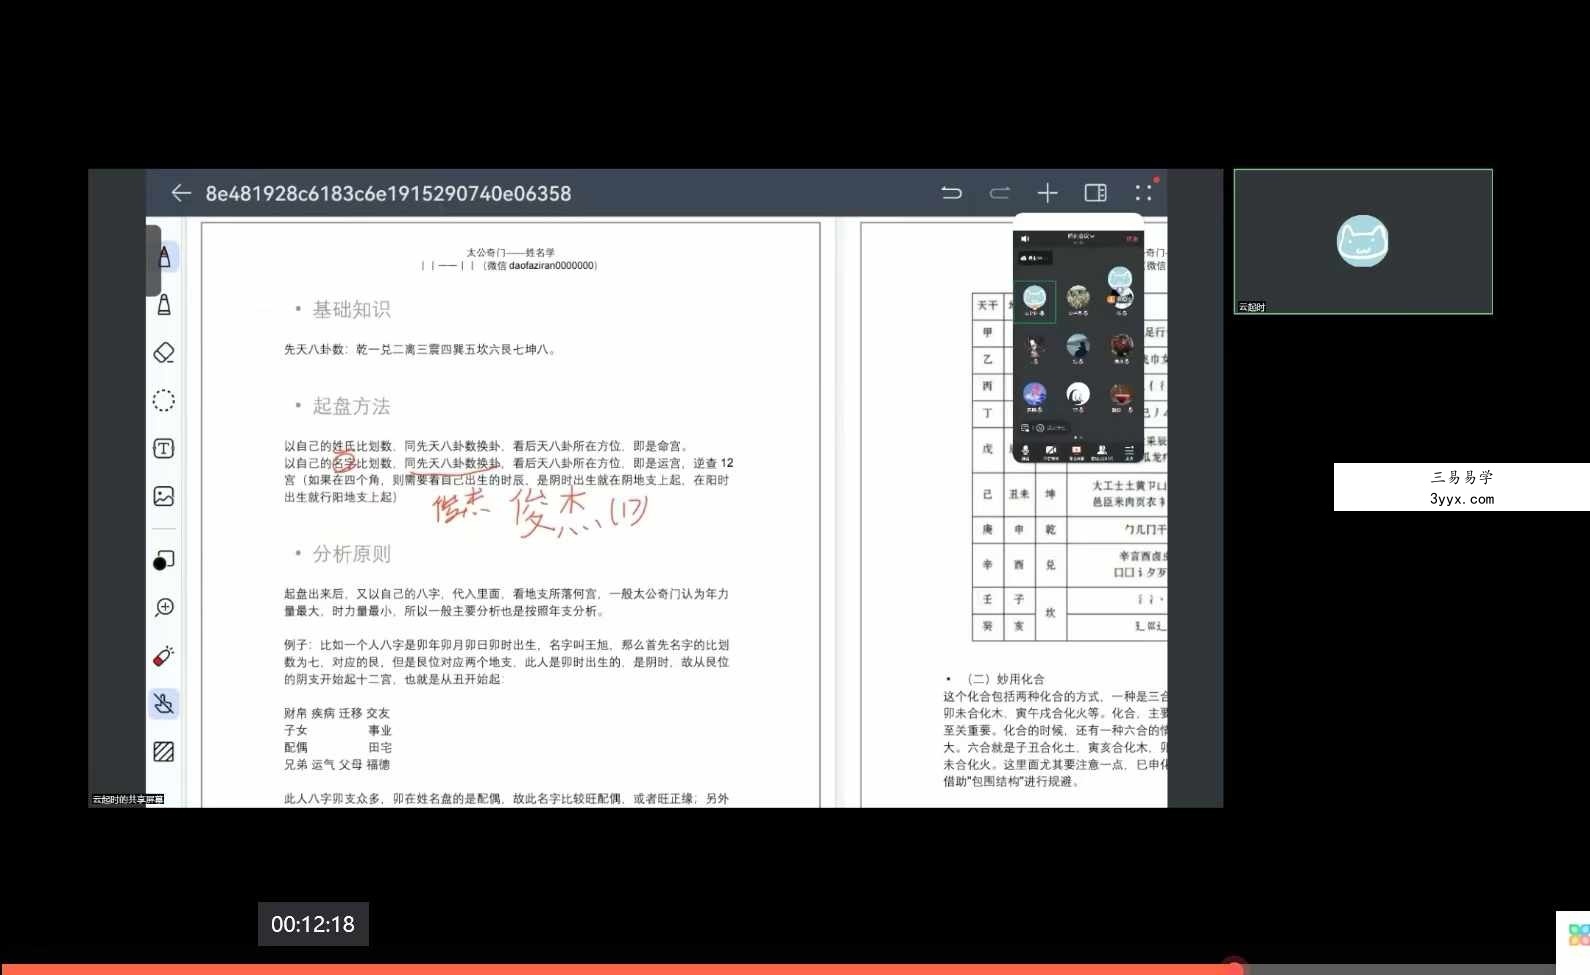The height and width of the screenshot is (975, 1590).
Task: Insert an image with the picture tool
Action: coord(164,496)
